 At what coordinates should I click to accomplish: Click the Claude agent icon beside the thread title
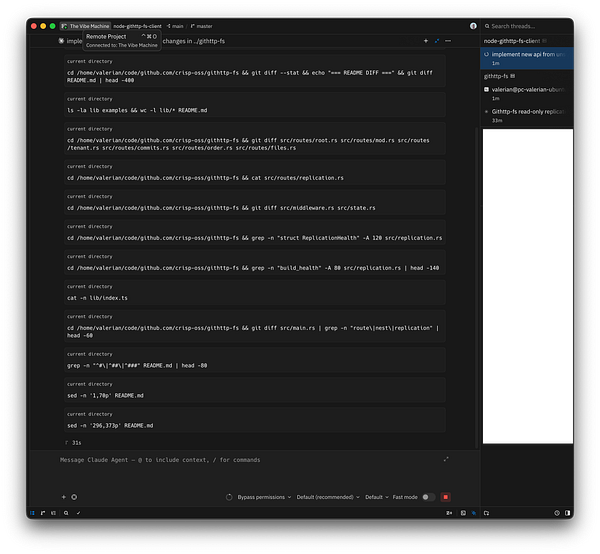(61, 41)
